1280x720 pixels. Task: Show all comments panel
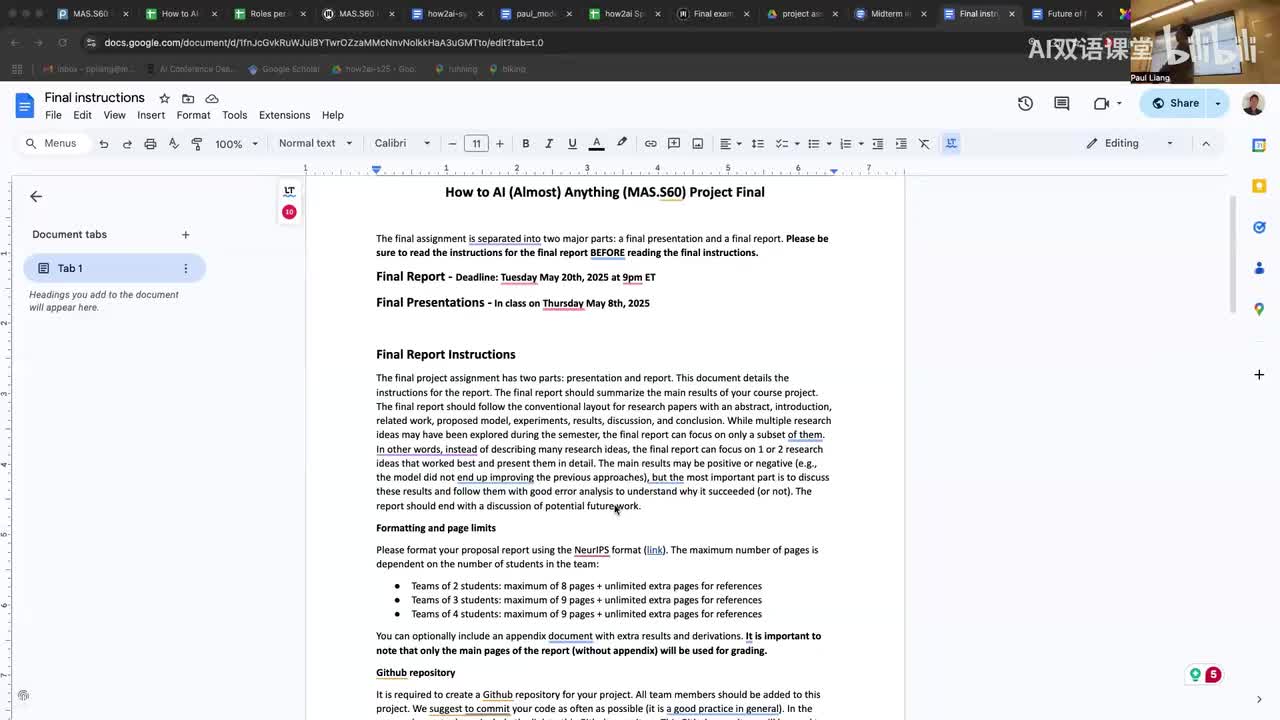click(x=1062, y=103)
